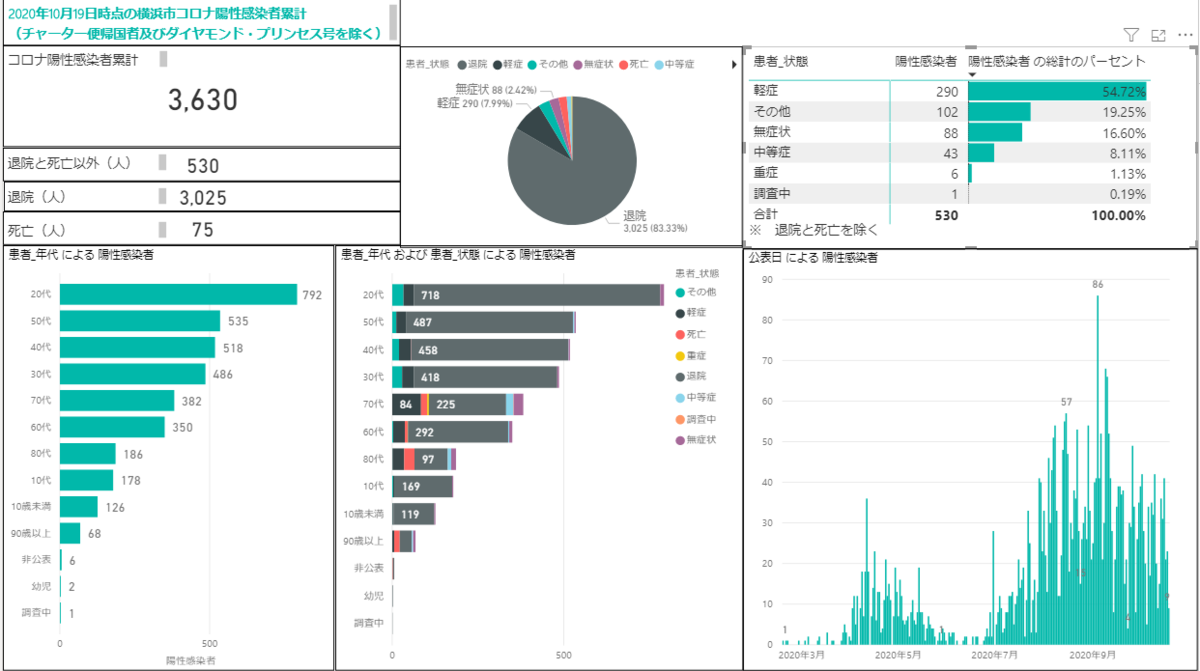The width and height of the screenshot is (1200, 671).
Task: Click the 382 bar for 70代
Action: pos(117,400)
